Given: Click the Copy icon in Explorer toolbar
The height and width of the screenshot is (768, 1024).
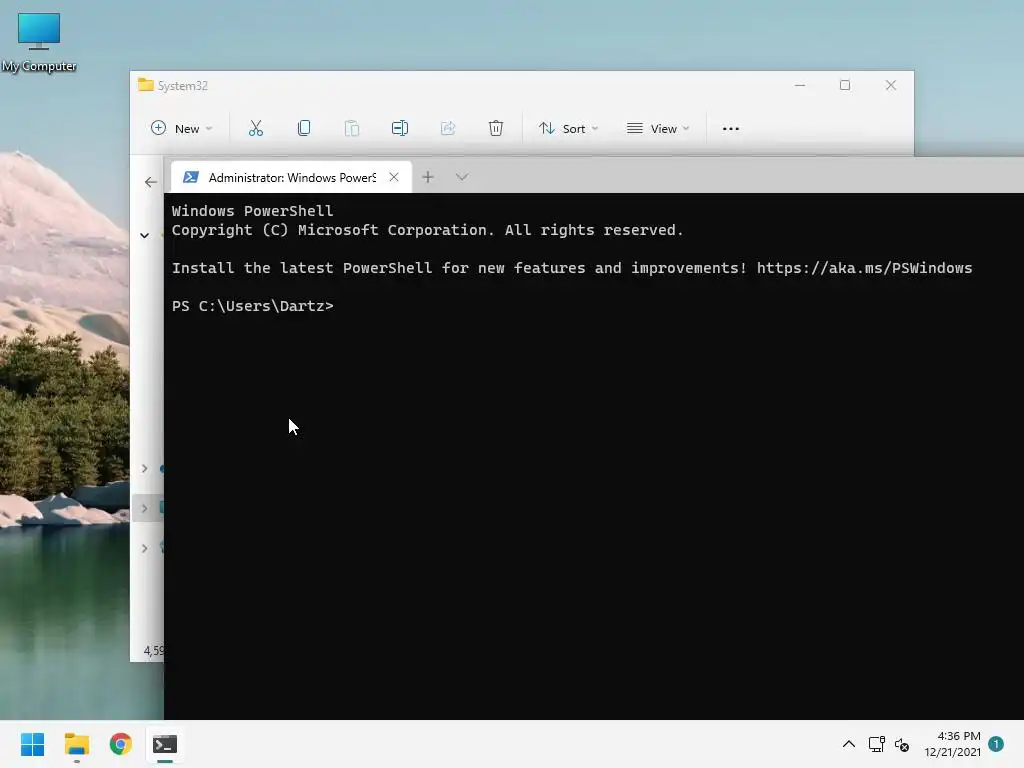Looking at the screenshot, I should pos(304,129).
